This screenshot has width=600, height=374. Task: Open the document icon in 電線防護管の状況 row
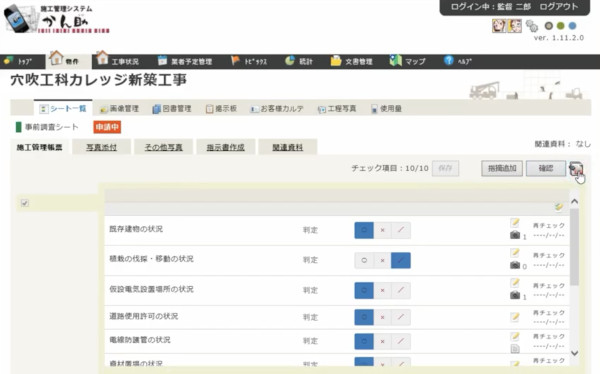(x=515, y=348)
